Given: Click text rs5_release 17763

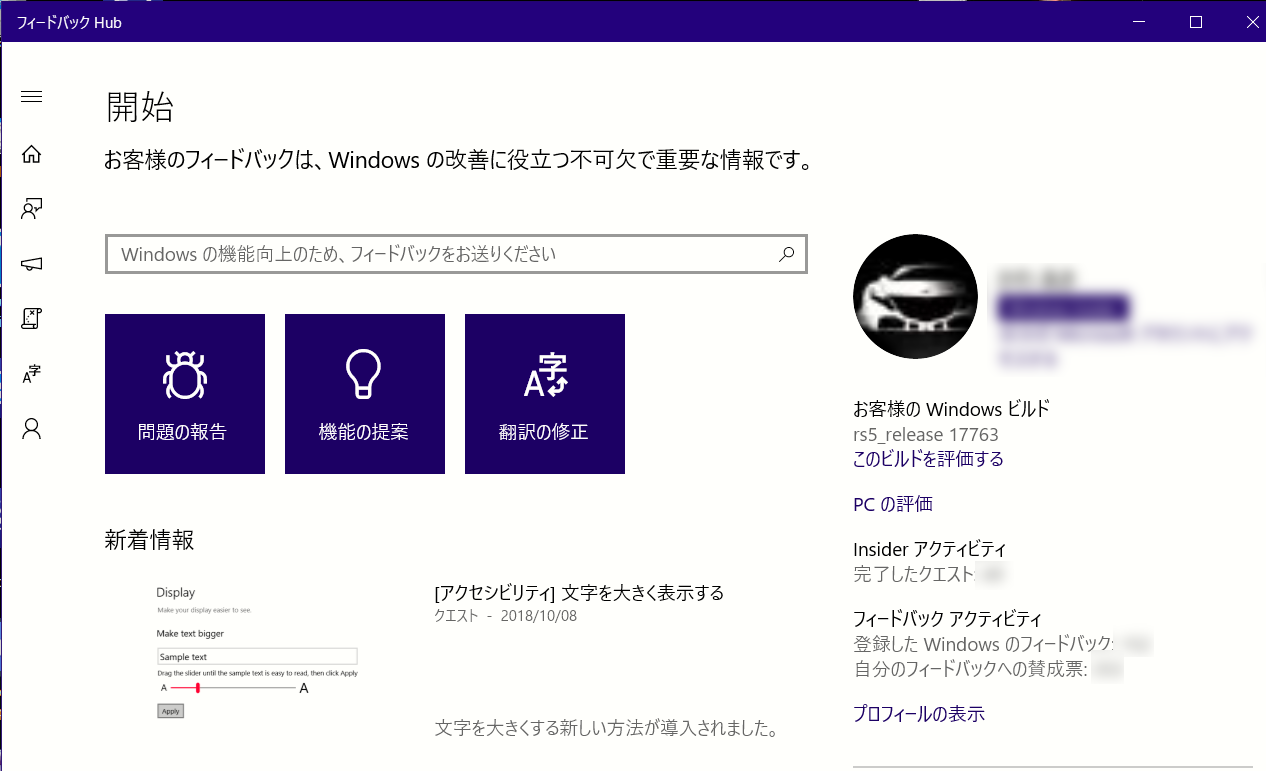Looking at the screenshot, I should tap(926, 435).
